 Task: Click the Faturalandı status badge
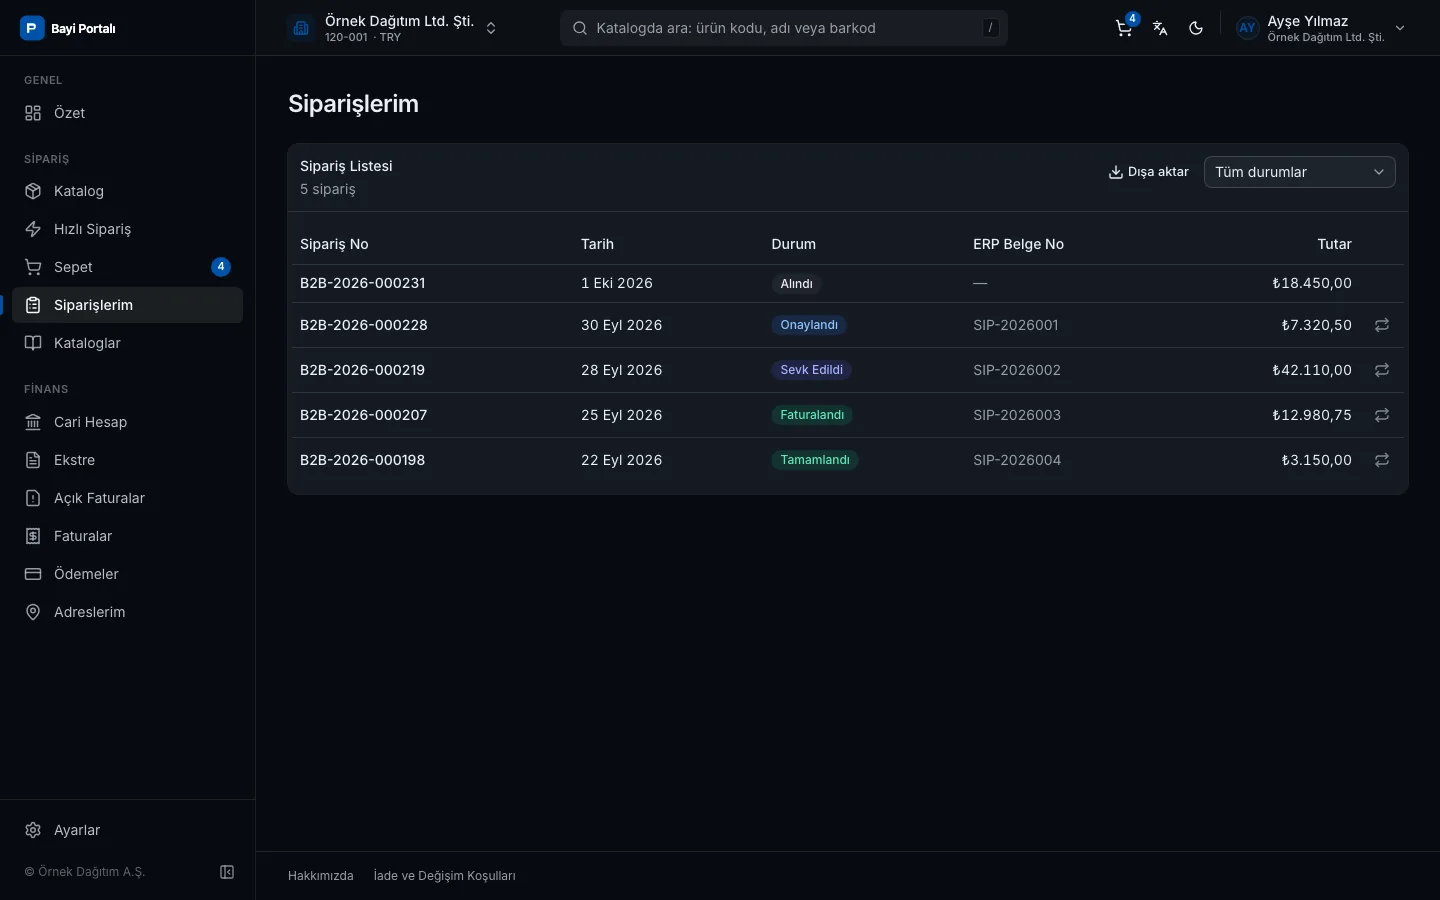click(812, 415)
